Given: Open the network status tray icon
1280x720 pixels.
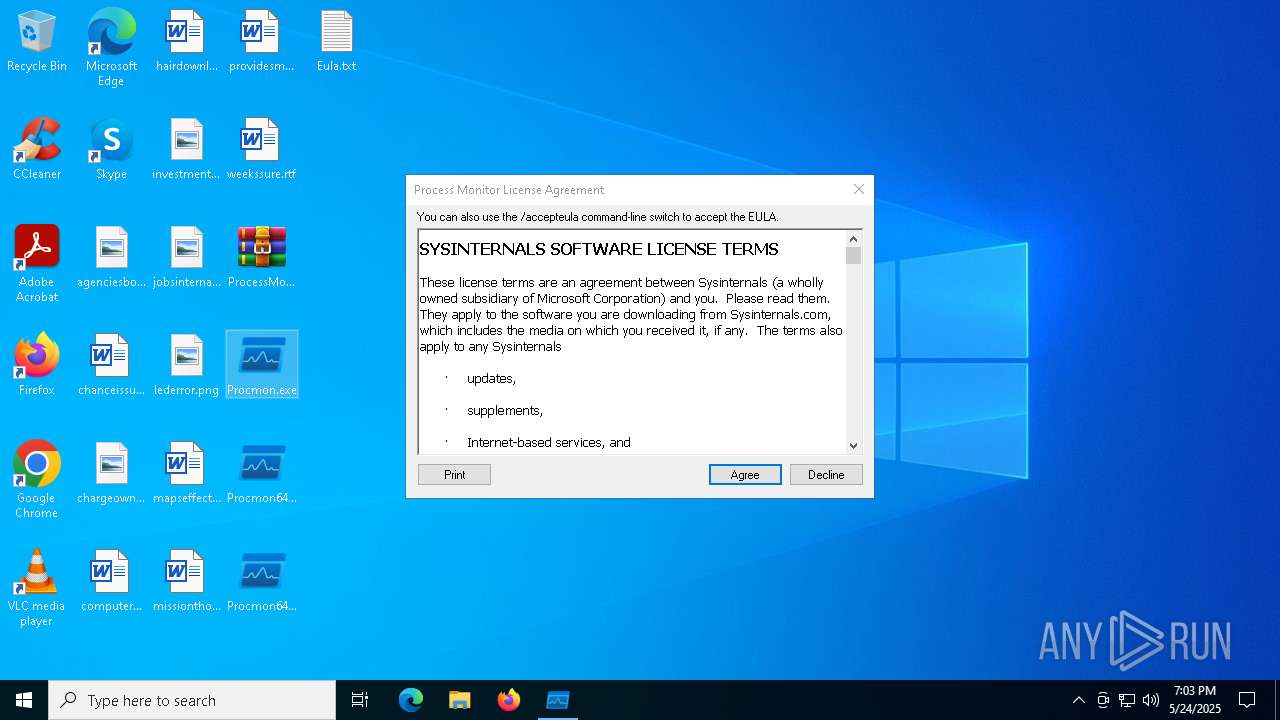Looking at the screenshot, I should point(1127,700).
